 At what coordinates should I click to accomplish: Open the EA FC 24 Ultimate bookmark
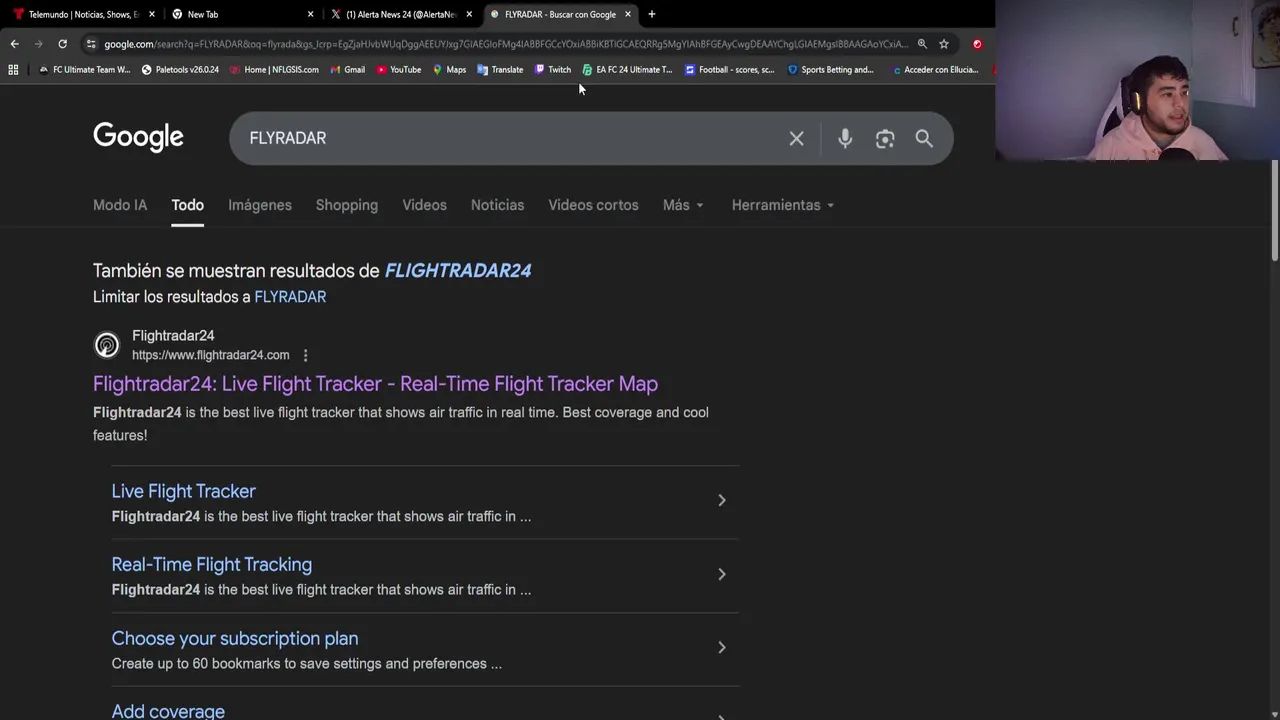click(x=627, y=70)
